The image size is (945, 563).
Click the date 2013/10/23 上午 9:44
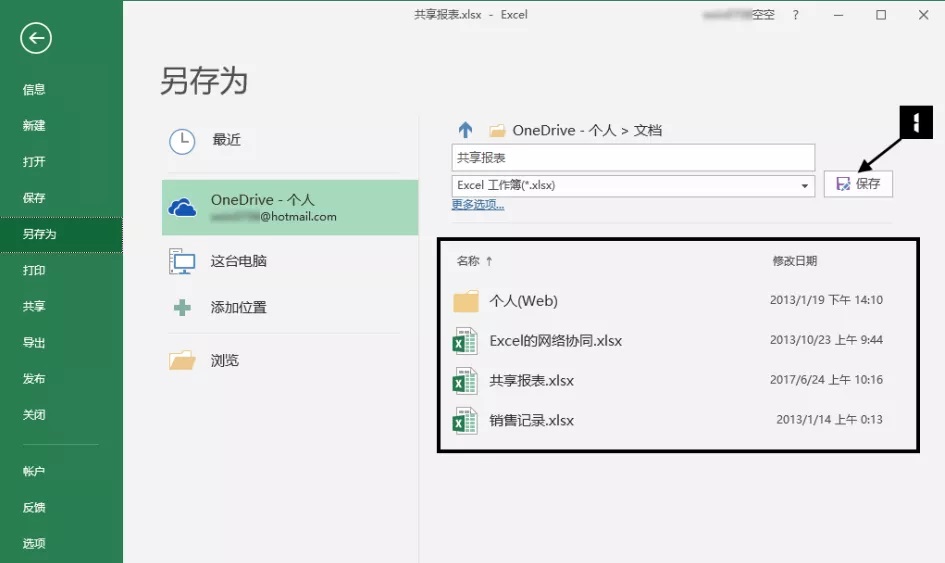point(826,339)
